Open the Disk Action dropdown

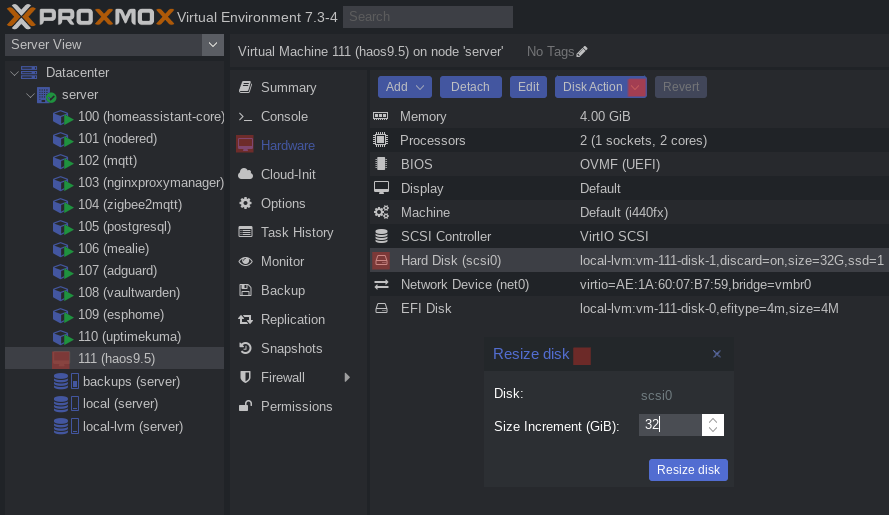point(600,87)
